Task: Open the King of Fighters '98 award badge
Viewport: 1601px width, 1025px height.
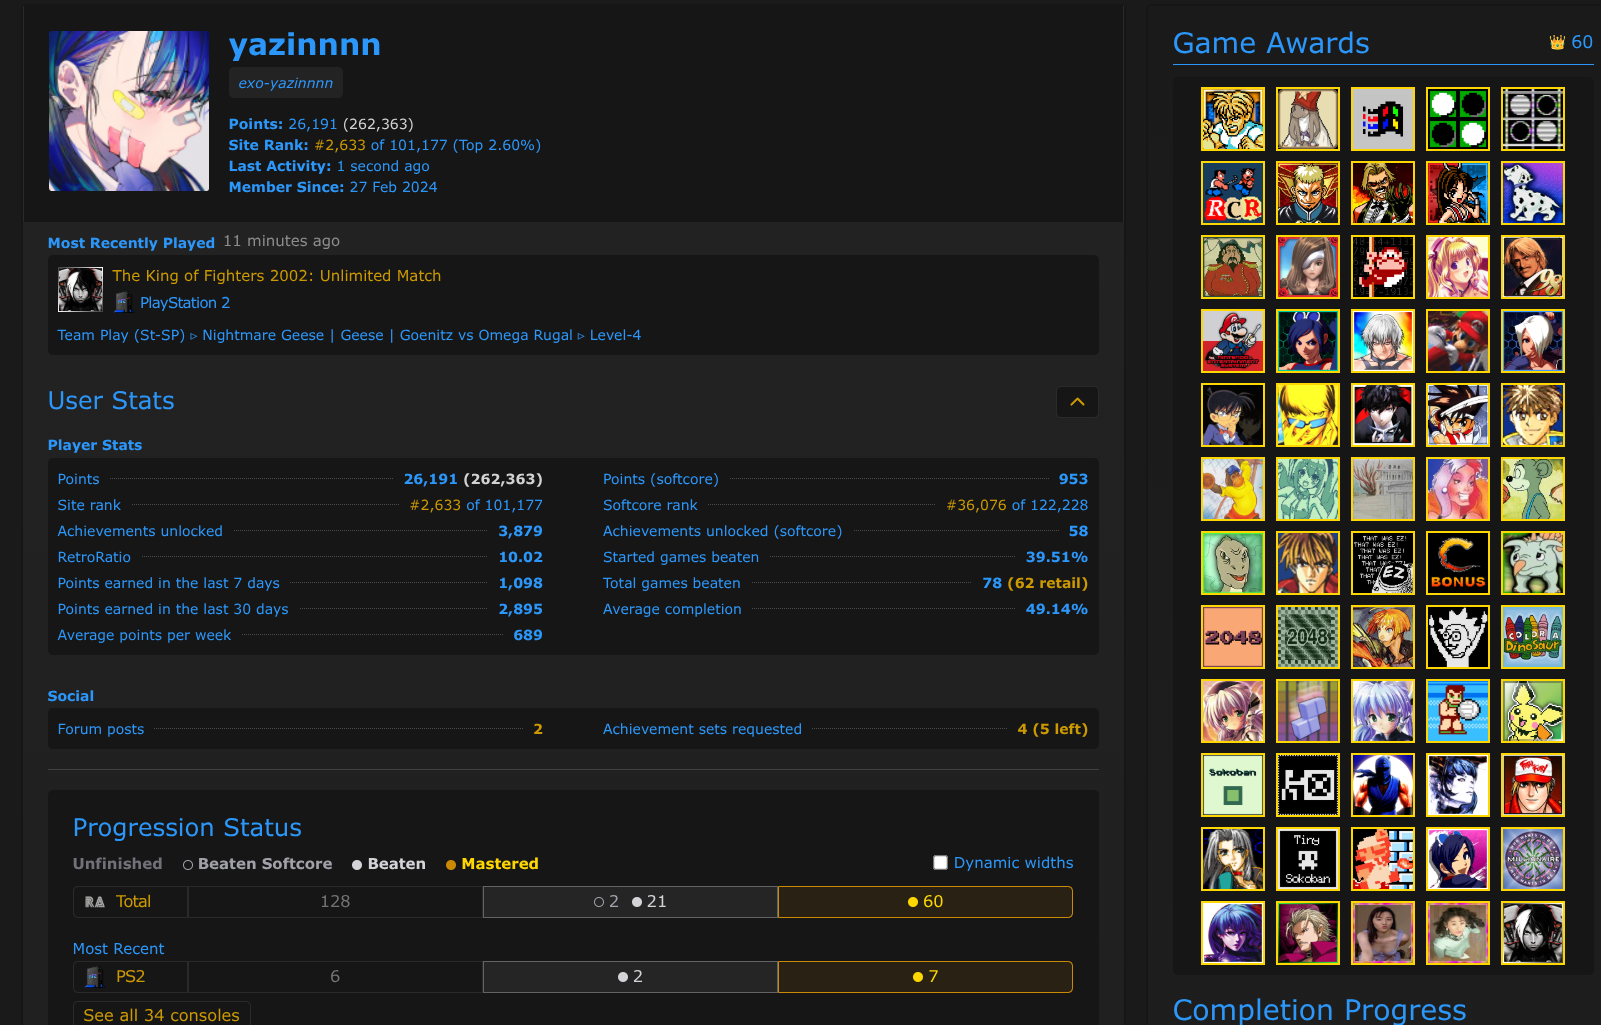Action: pos(1533,267)
